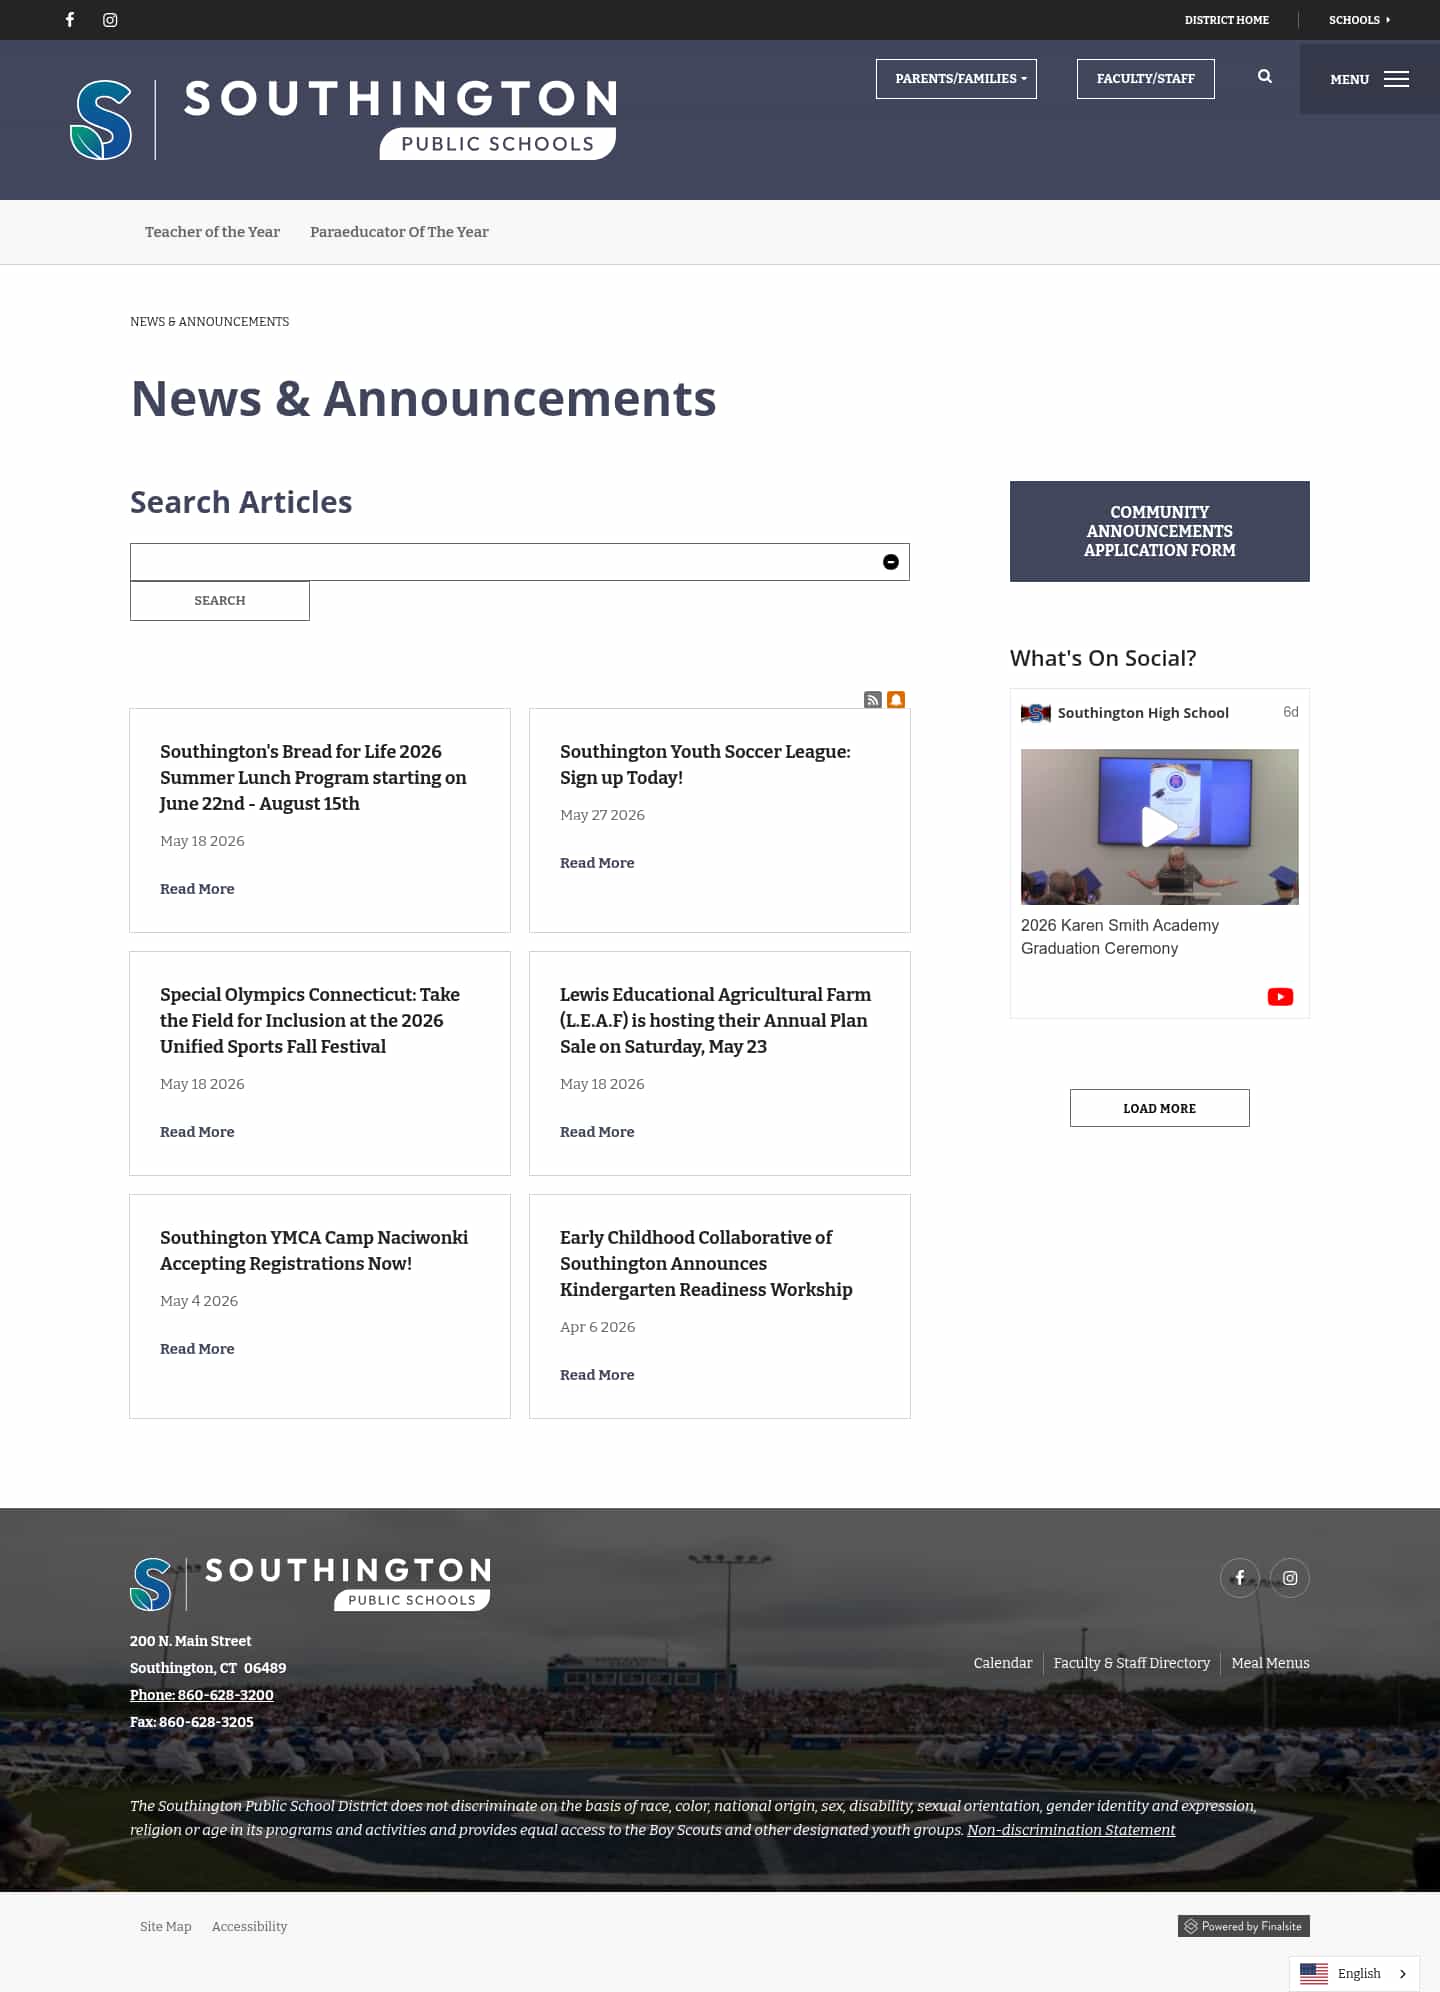This screenshot has height=1992, width=1440.
Task: Click Southington High School social account name
Action: 1143,713
